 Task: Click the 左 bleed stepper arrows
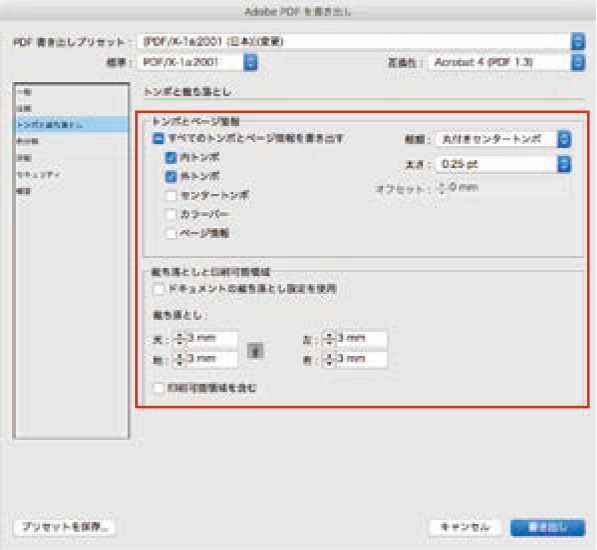click(329, 338)
